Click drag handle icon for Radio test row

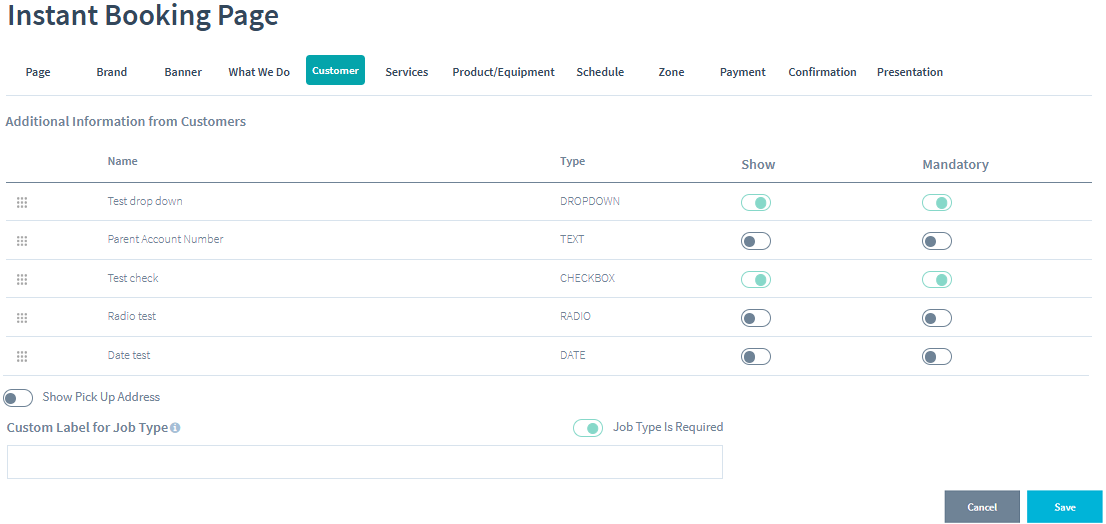(x=22, y=318)
